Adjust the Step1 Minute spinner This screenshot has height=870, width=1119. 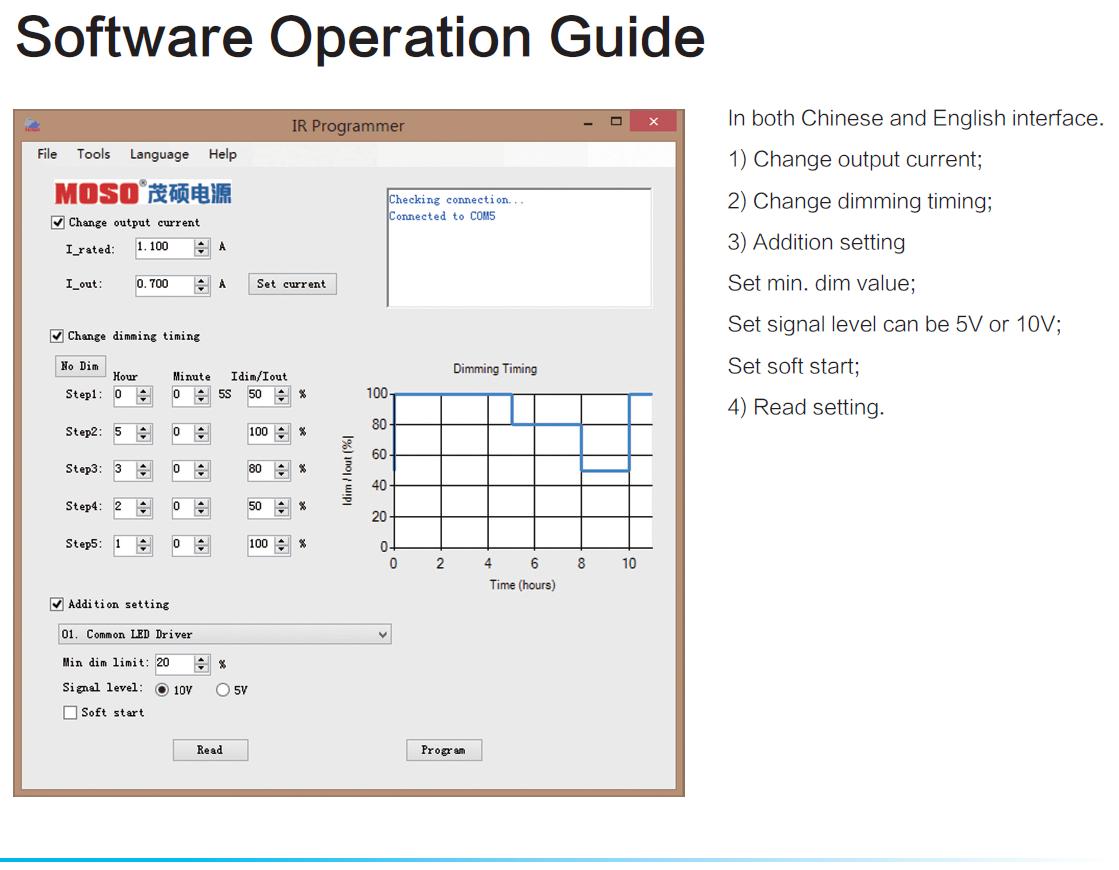(x=202, y=395)
